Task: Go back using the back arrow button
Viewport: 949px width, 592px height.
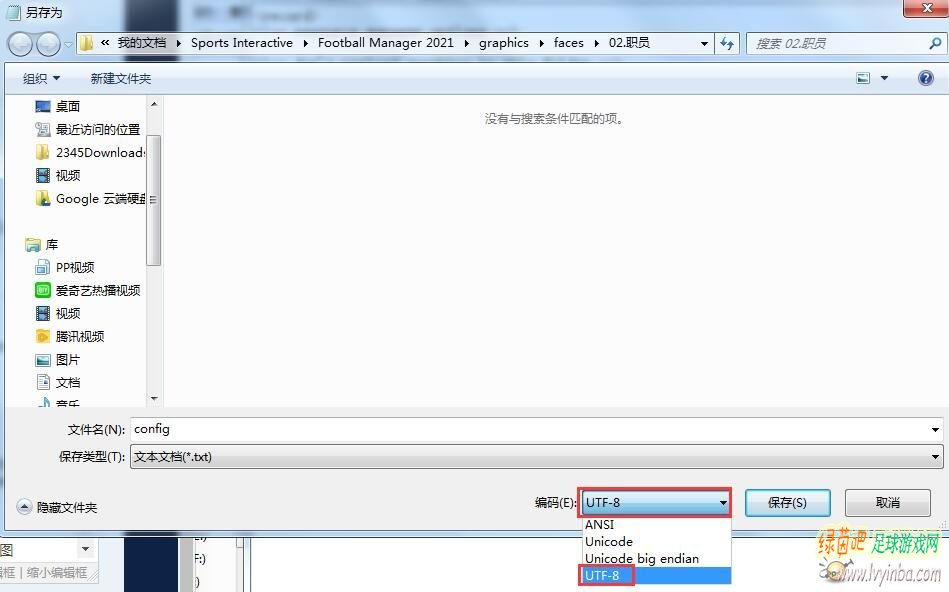Action: (x=20, y=44)
